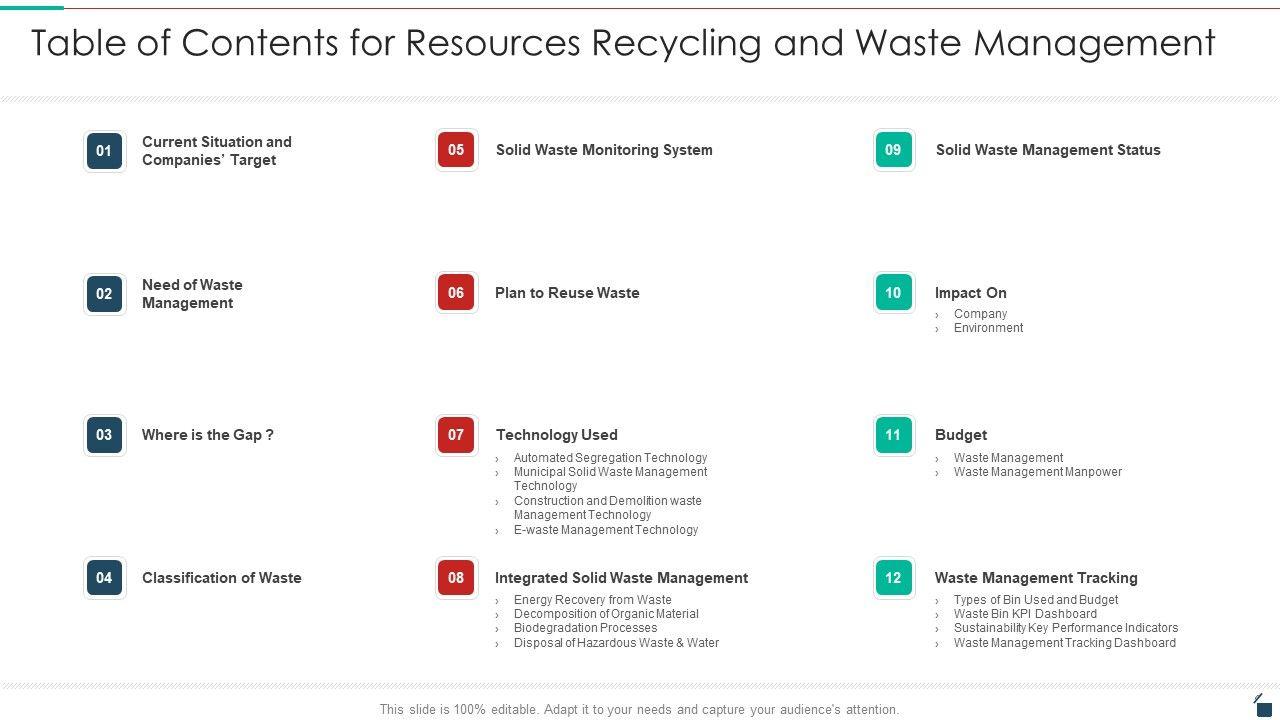The image size is (1280, 720).
Task: Select the Waste Bin KPI Dashboard bullet
Action: (1025, 614)
